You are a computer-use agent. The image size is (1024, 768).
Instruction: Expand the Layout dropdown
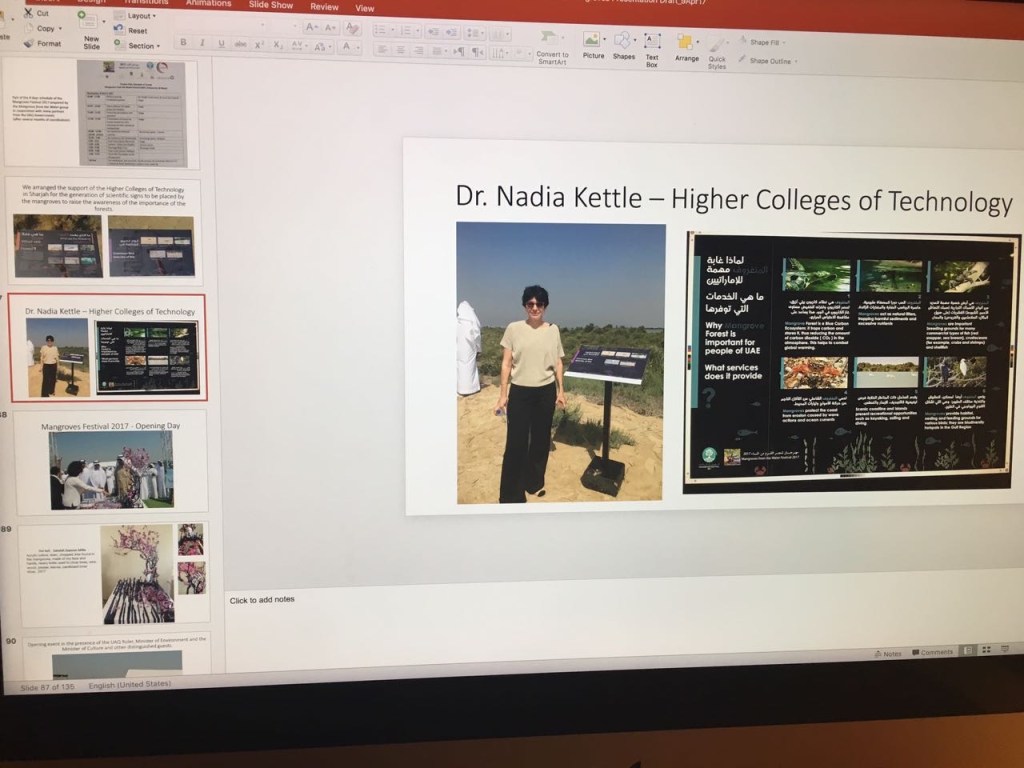pyautogui.click(x=140, y=16)
